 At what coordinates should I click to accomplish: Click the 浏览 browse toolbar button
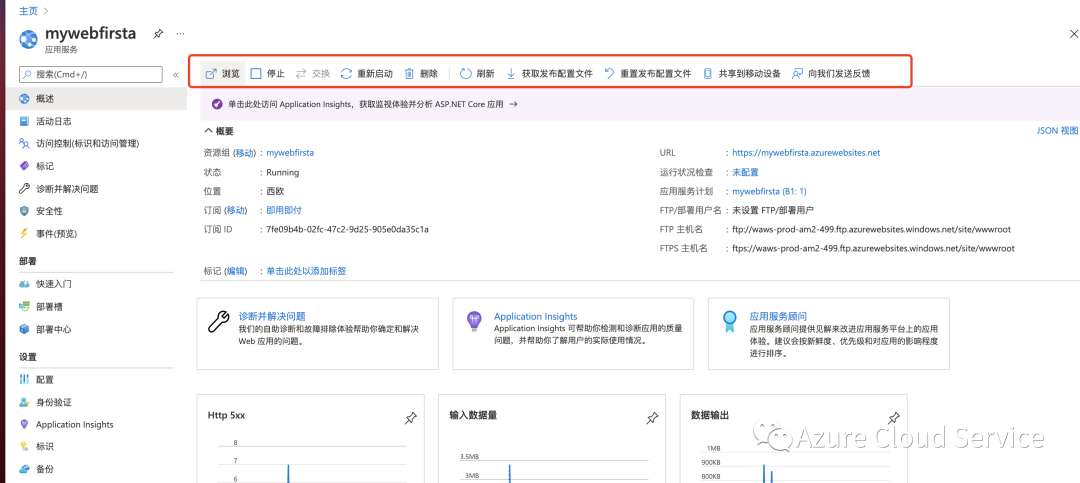coord(223,73)
